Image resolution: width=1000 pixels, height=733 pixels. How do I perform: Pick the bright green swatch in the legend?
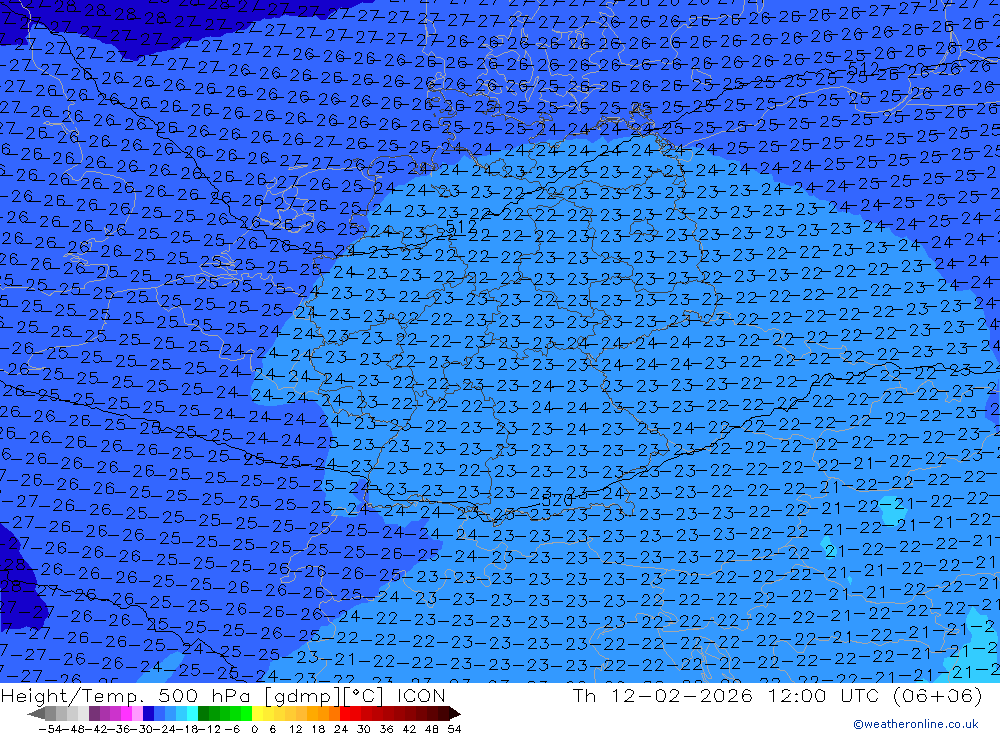point(247,714)
